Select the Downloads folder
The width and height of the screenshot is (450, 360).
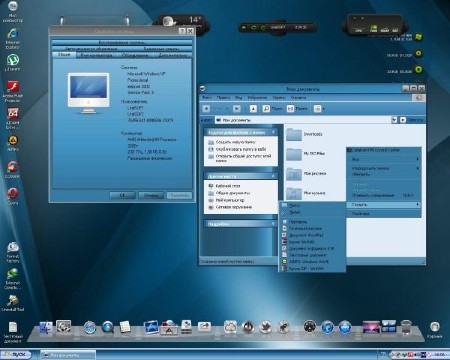305,134
